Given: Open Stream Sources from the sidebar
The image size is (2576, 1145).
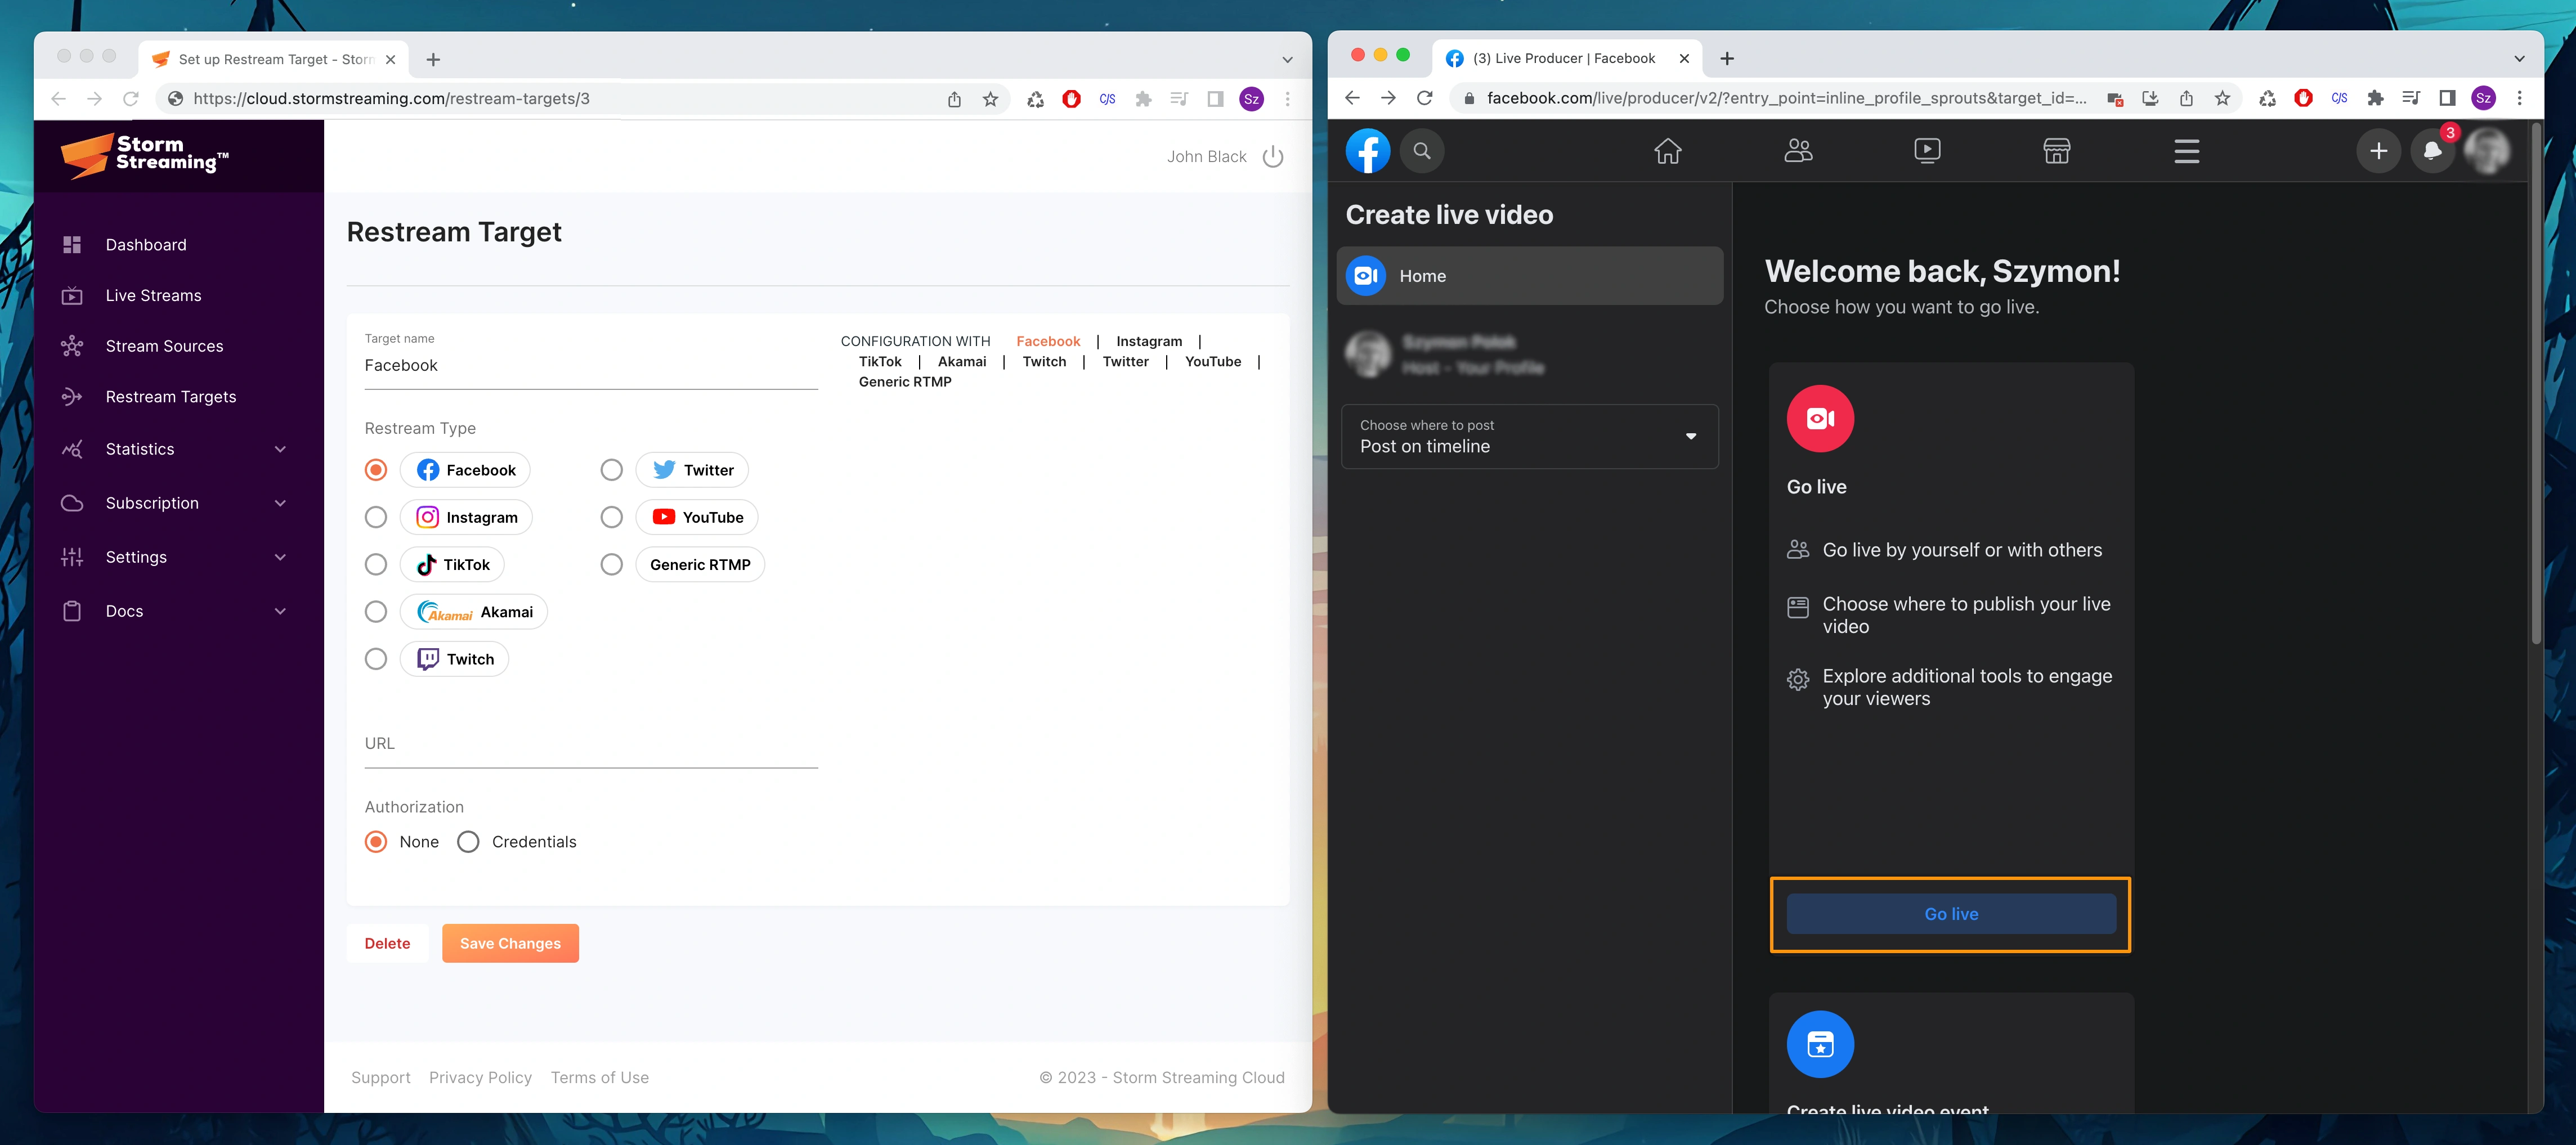Looking at the screenshot, I should point(72,346).
